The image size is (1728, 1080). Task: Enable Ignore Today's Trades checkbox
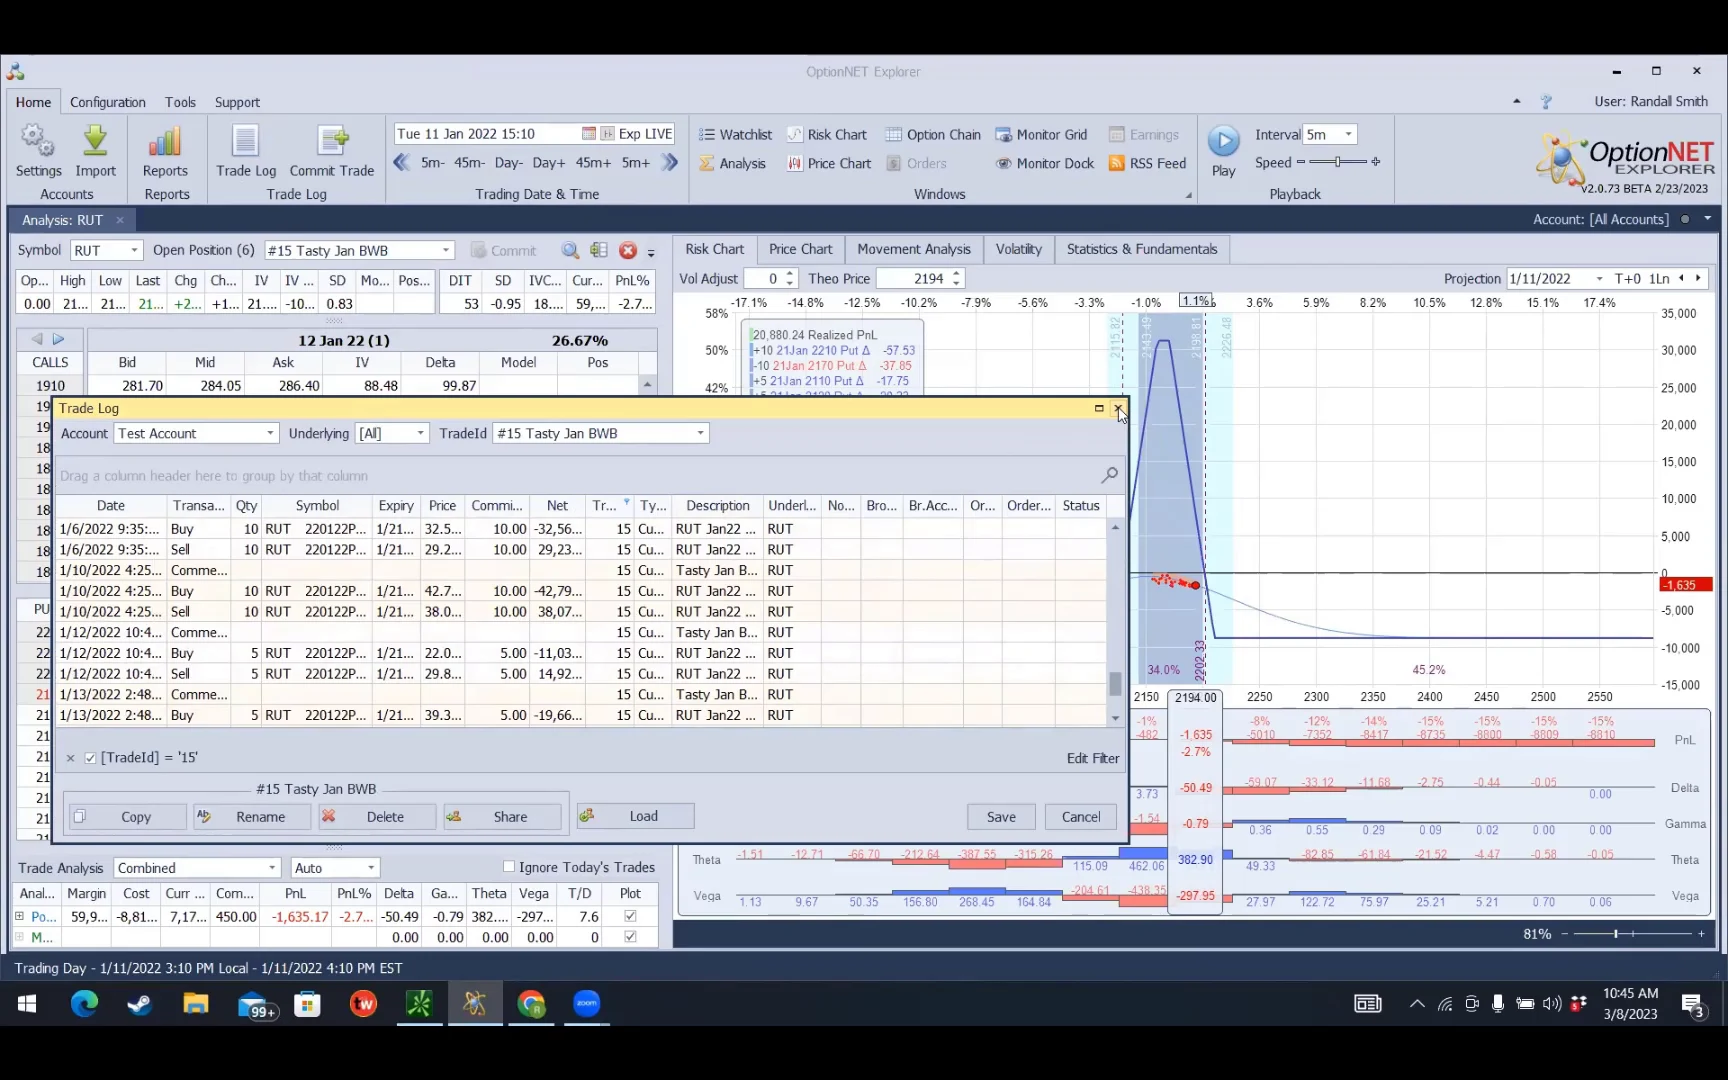point(508,867)
